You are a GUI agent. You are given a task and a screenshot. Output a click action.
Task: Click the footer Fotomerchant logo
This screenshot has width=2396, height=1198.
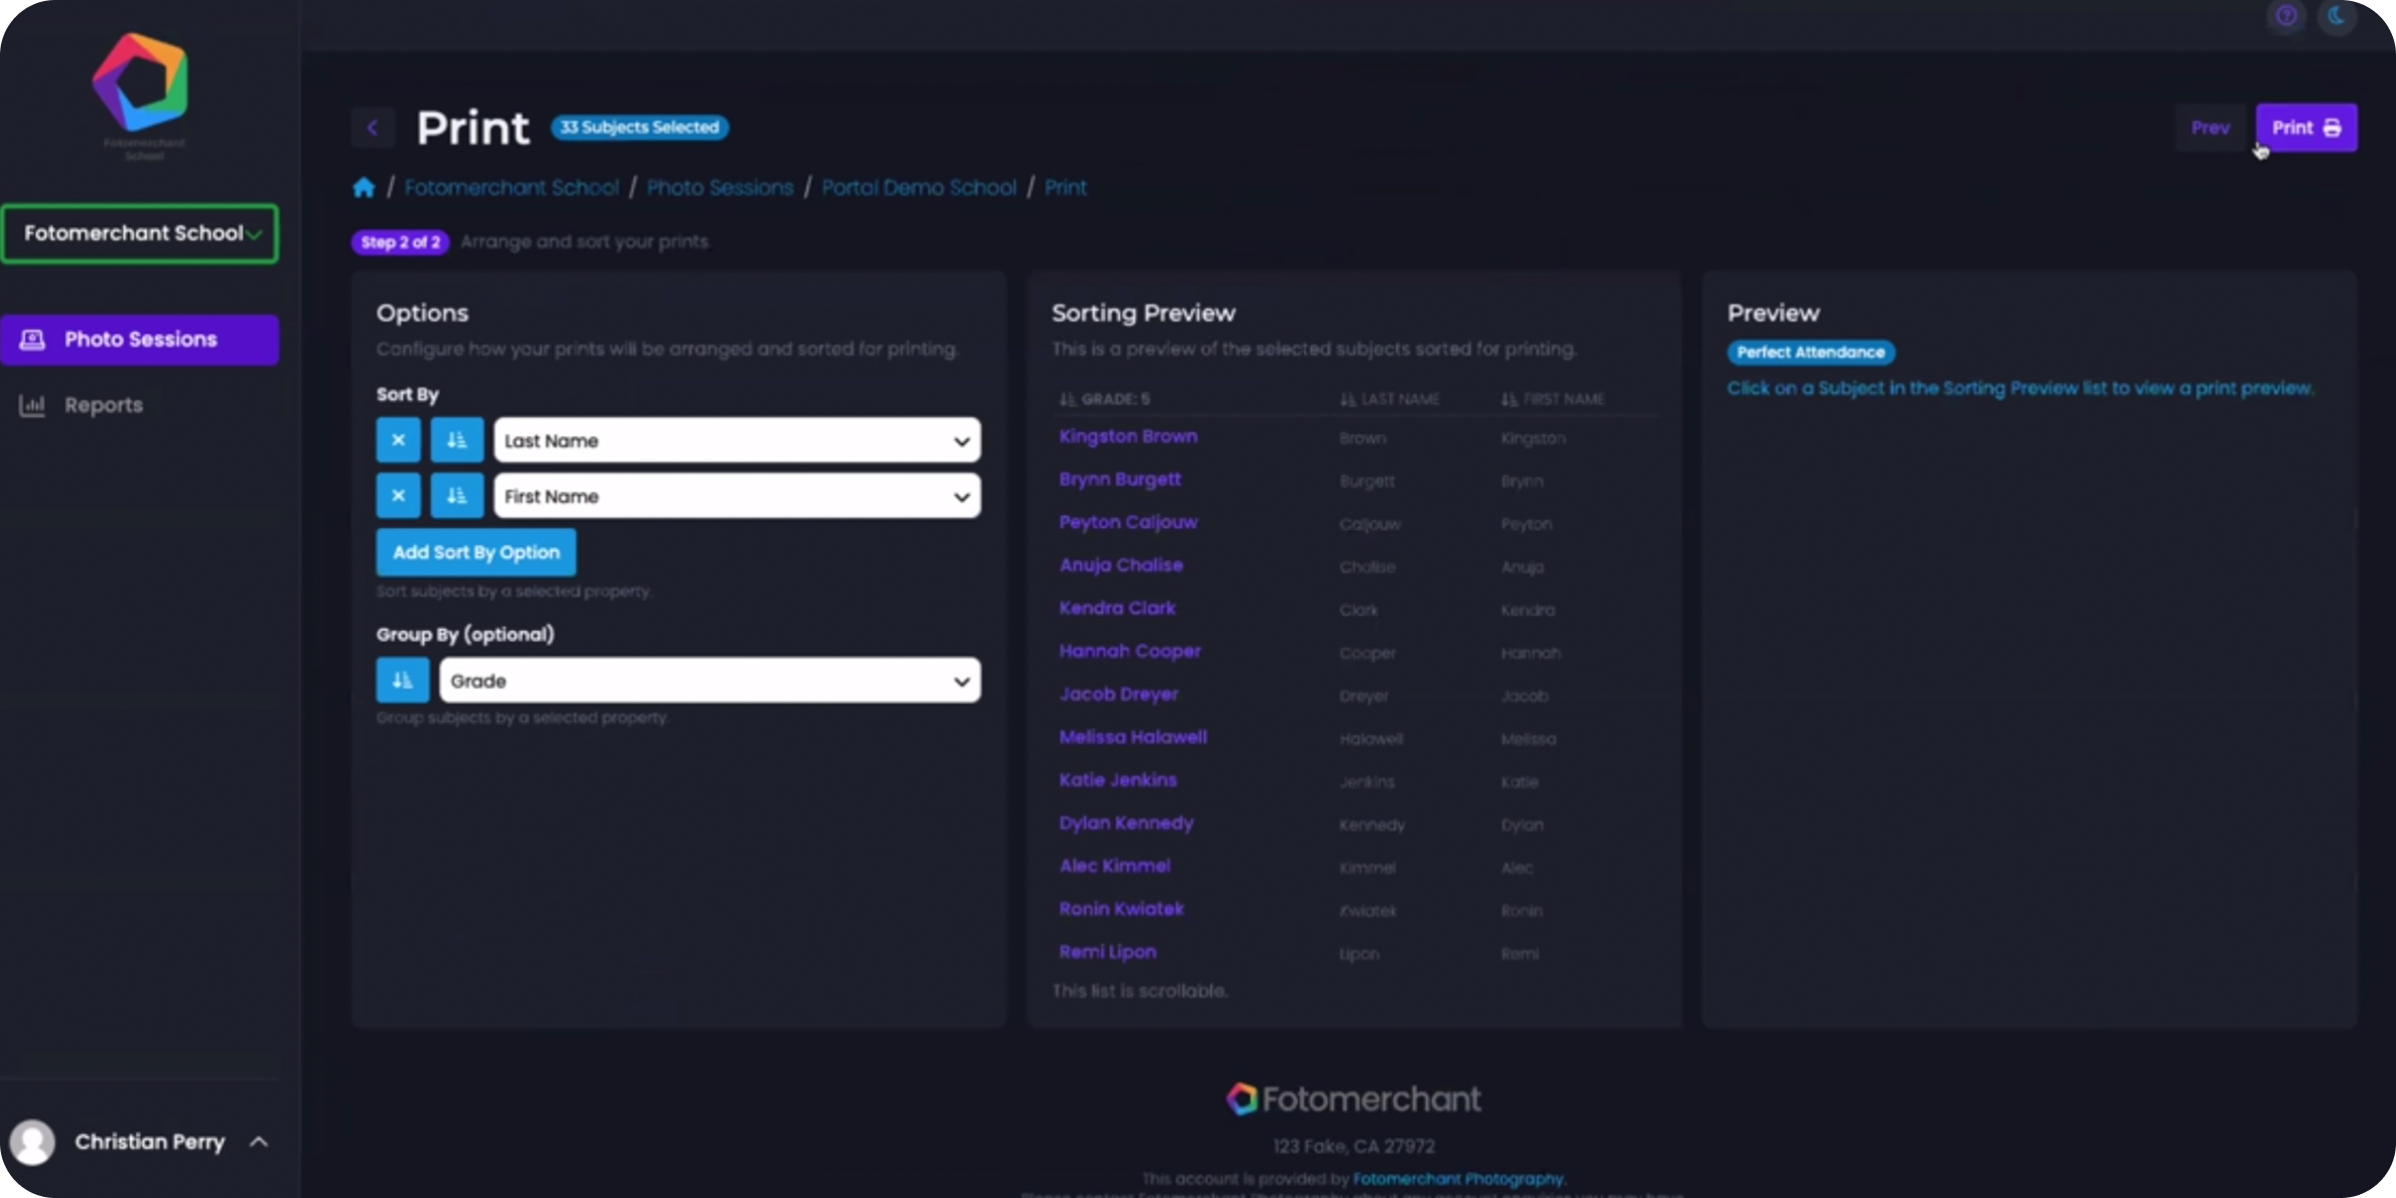point(1354,1099)
